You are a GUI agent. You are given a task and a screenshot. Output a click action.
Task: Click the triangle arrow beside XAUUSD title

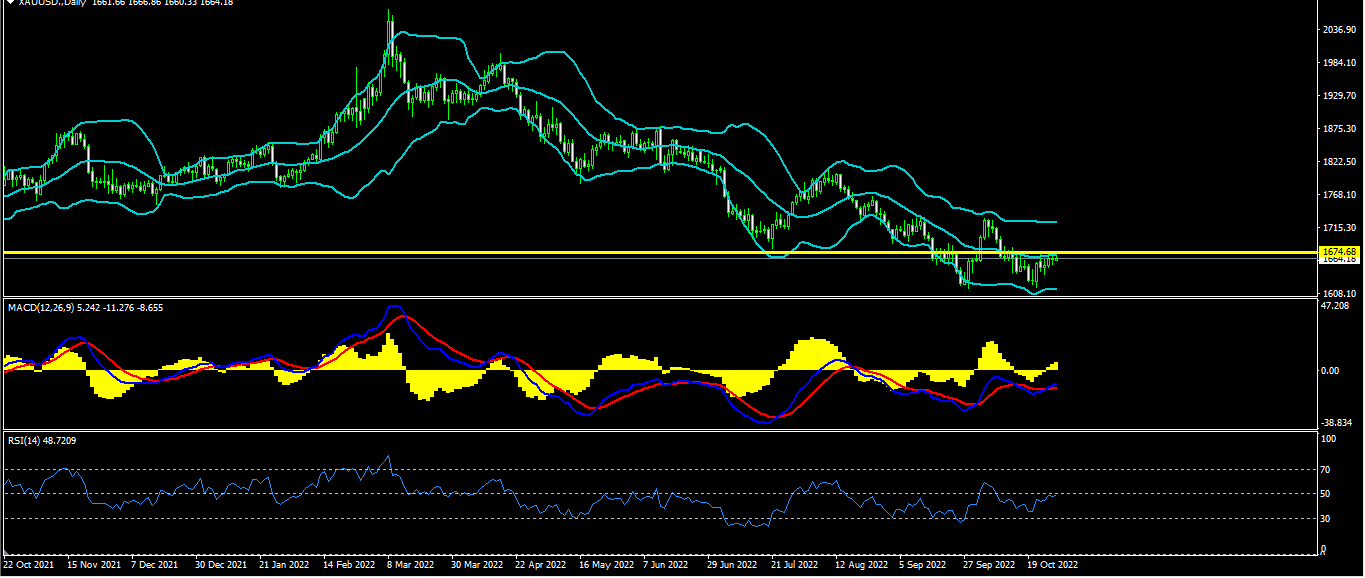tap(9, 3)
